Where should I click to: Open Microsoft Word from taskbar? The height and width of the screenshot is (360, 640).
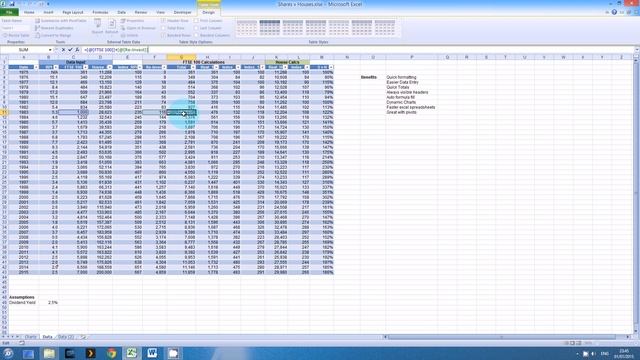click(x=152, y=353)
